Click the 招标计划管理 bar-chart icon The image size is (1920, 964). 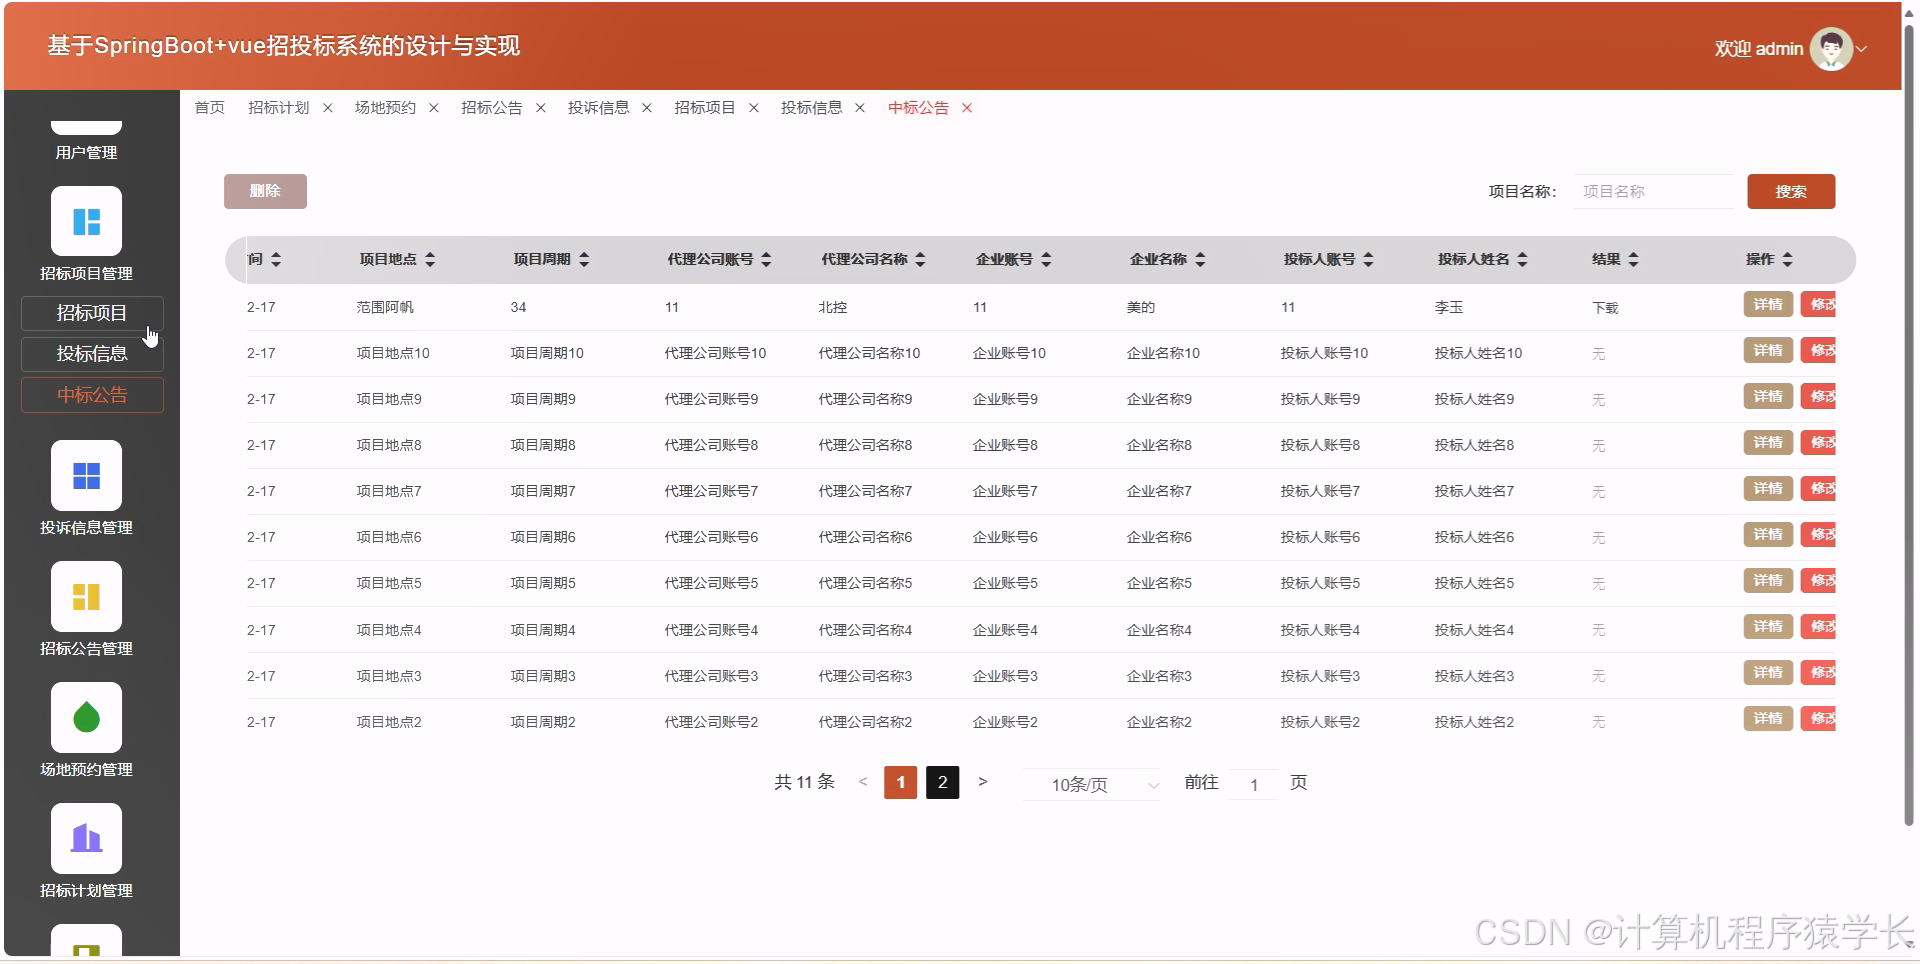87,838
